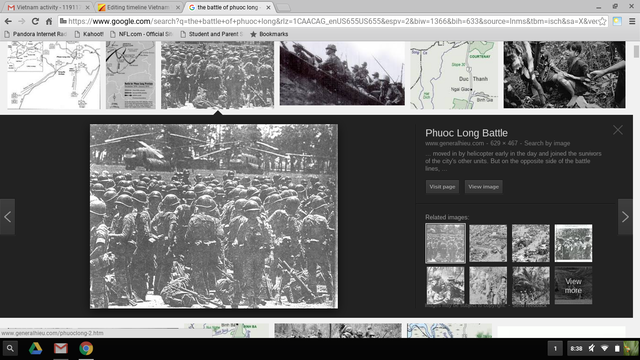Open the fourth related image with white border
Image resolution: width=640 pixels, height=360 pixels.
pyautogui.click(x=573, y=243)
